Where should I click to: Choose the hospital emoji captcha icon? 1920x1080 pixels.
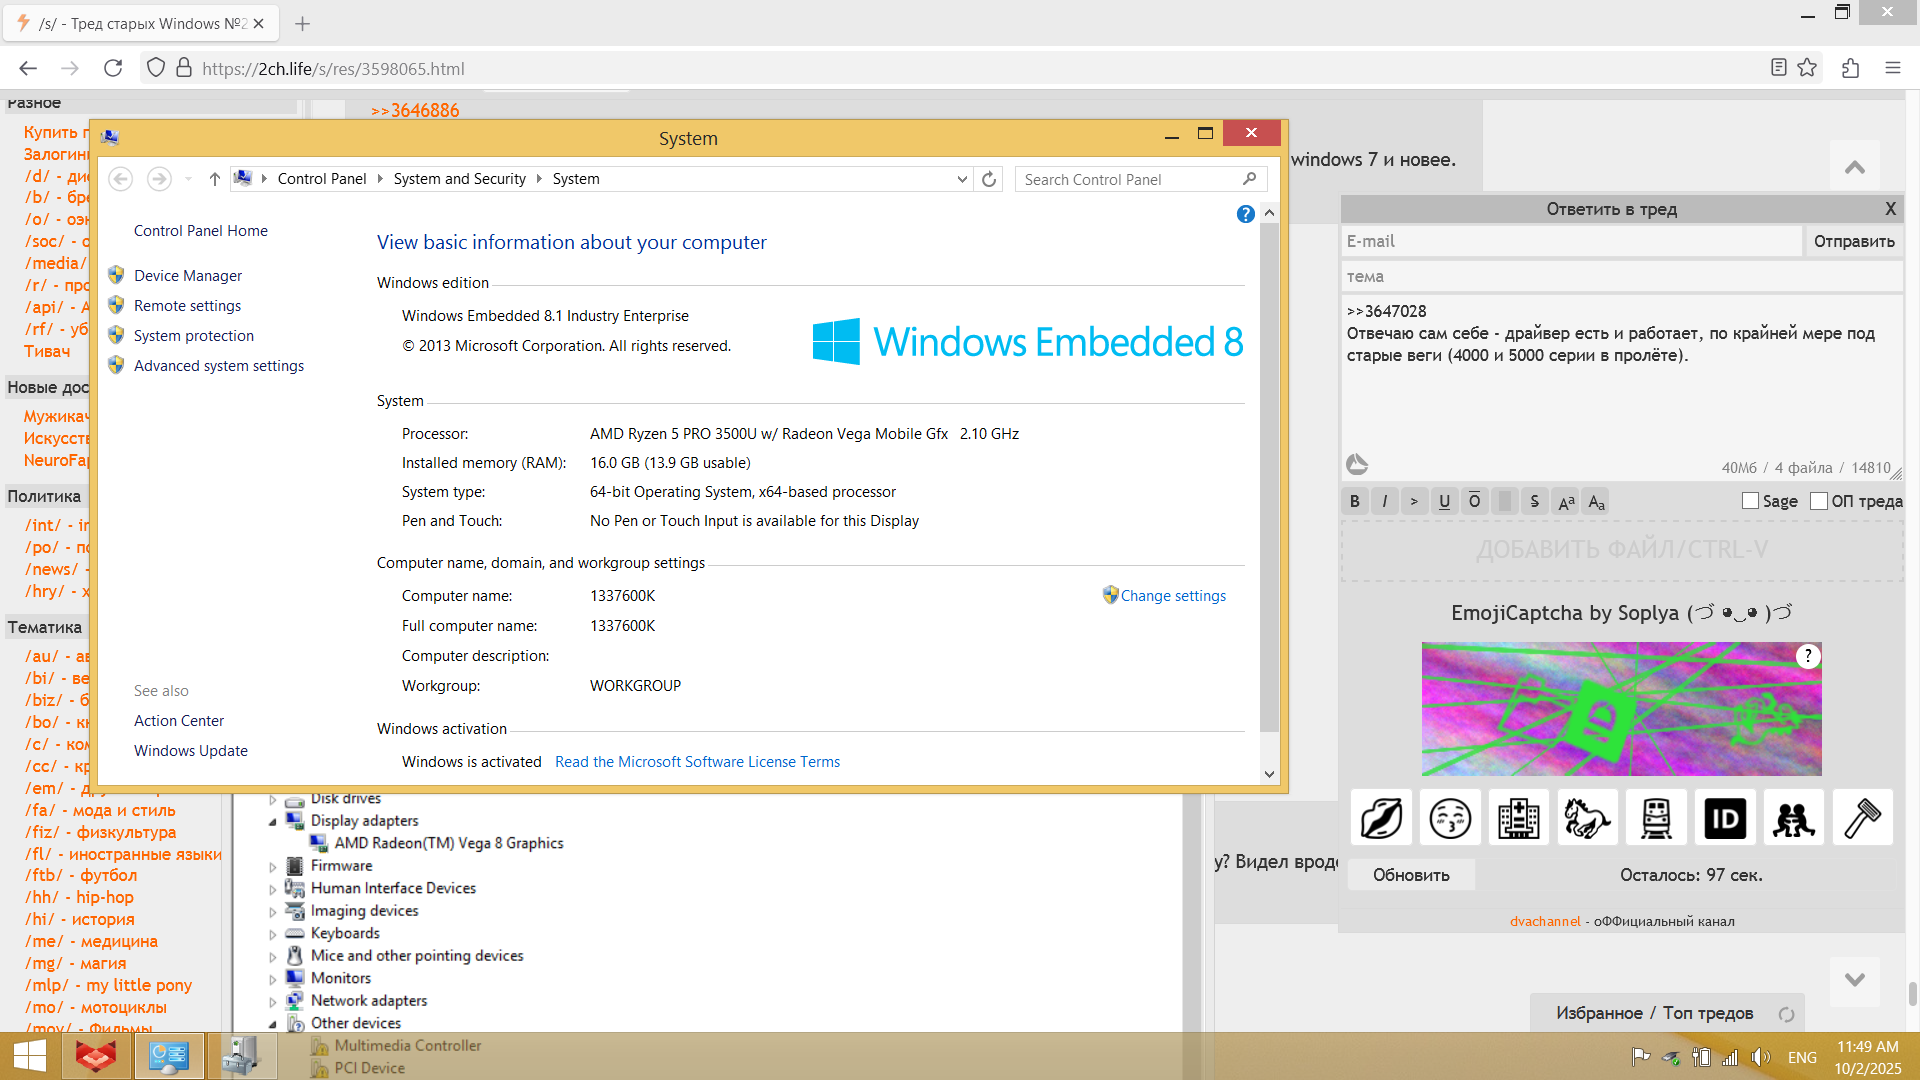point(1518,819)
